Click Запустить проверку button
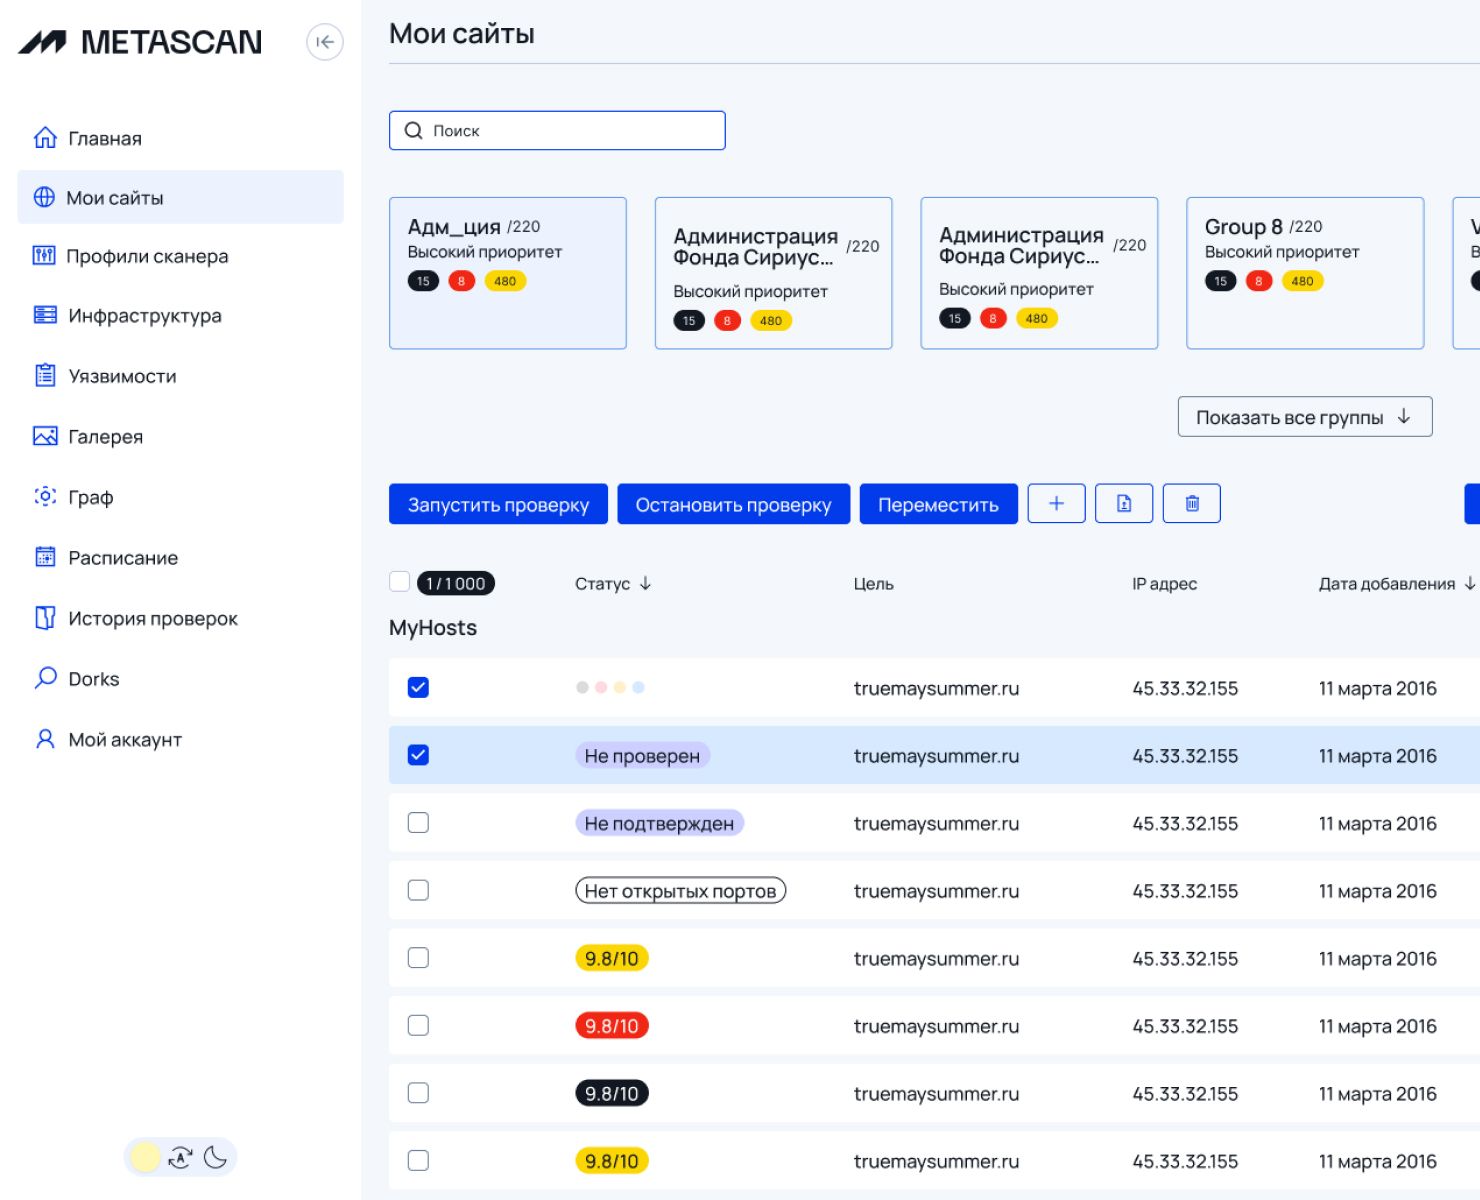 [498, 504]
